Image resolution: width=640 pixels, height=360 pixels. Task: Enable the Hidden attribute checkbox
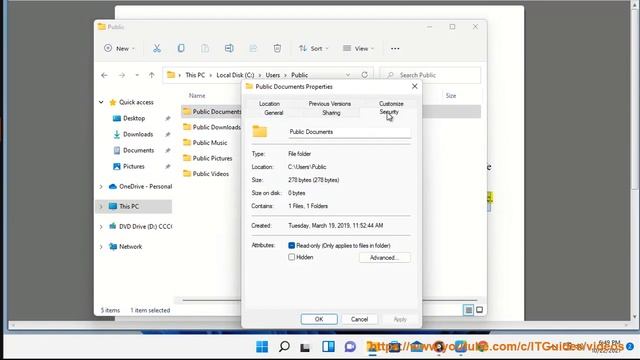[291, 257]
